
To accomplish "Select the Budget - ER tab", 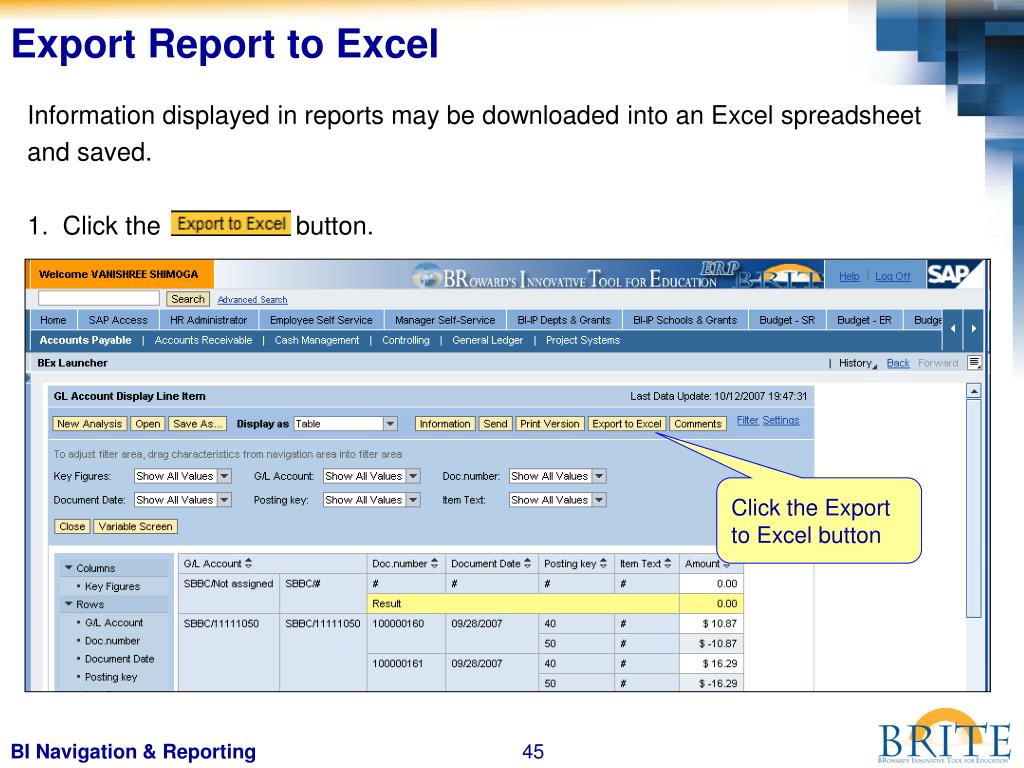I will click(x=864, y=320).
